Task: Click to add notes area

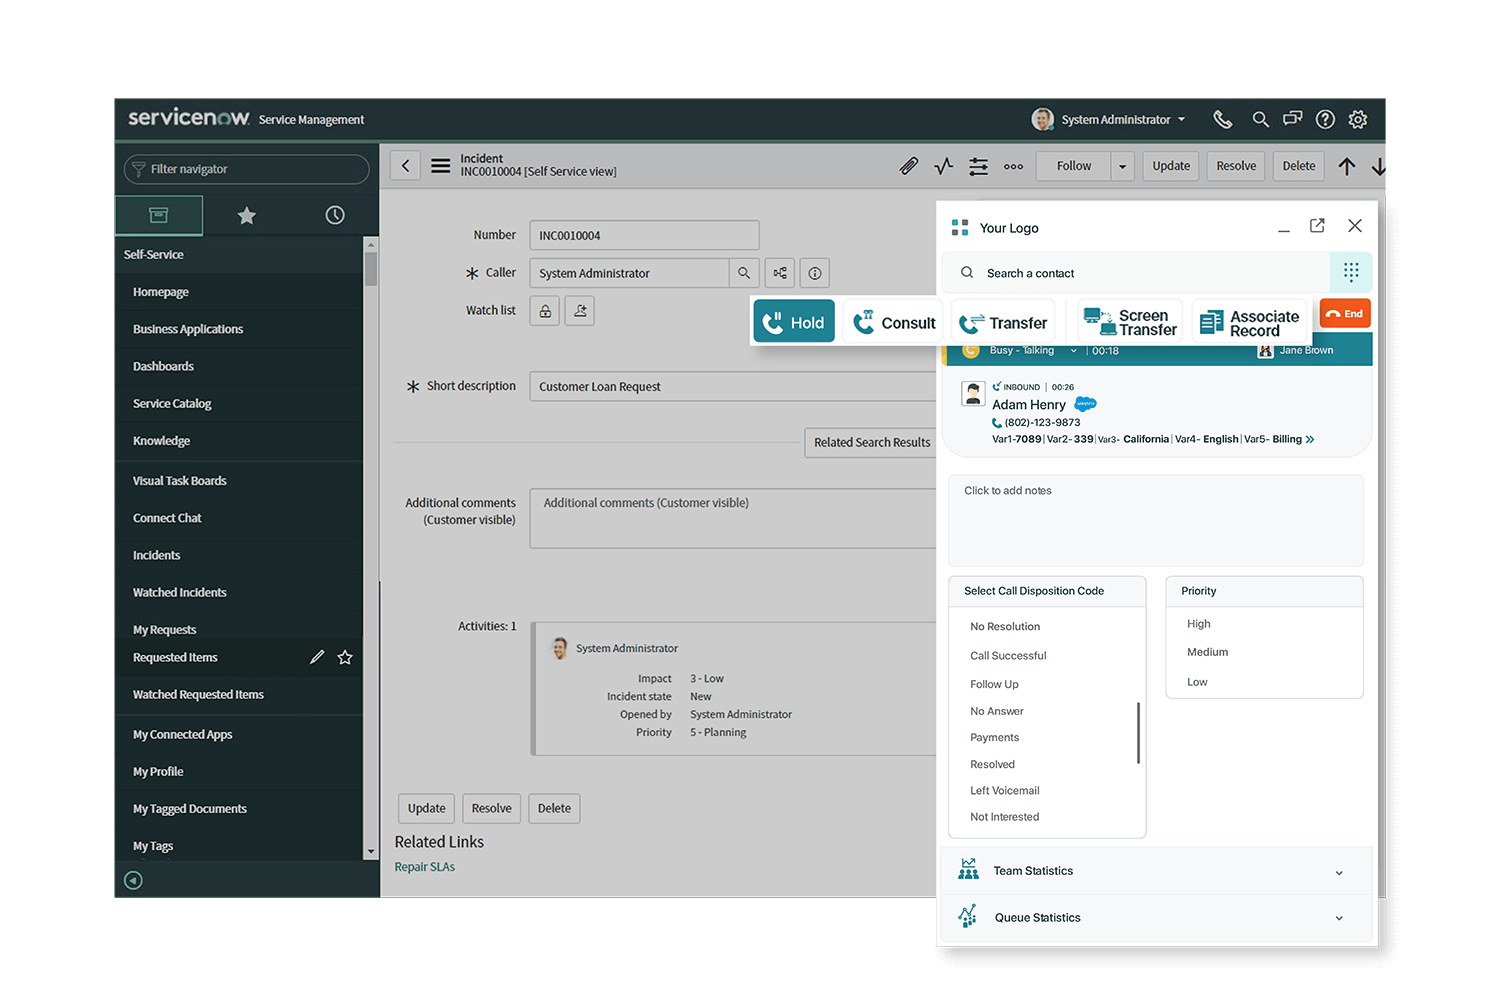Action: (1155, 520)
